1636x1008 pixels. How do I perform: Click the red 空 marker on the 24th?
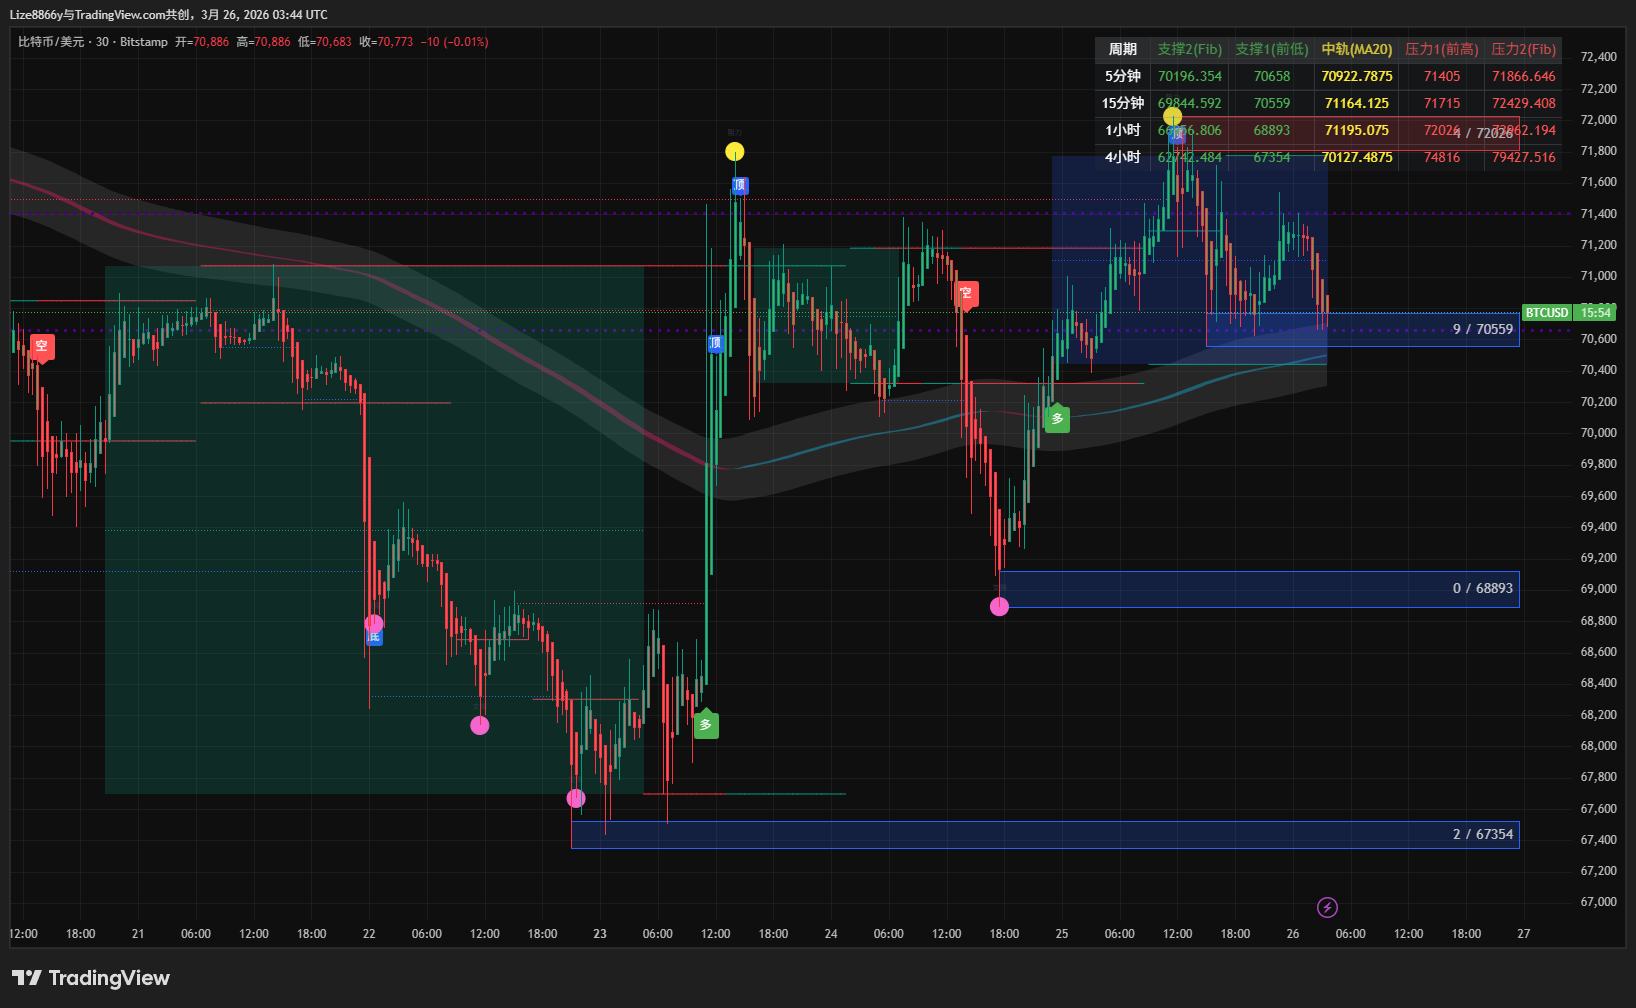click(x=966, y=293)
